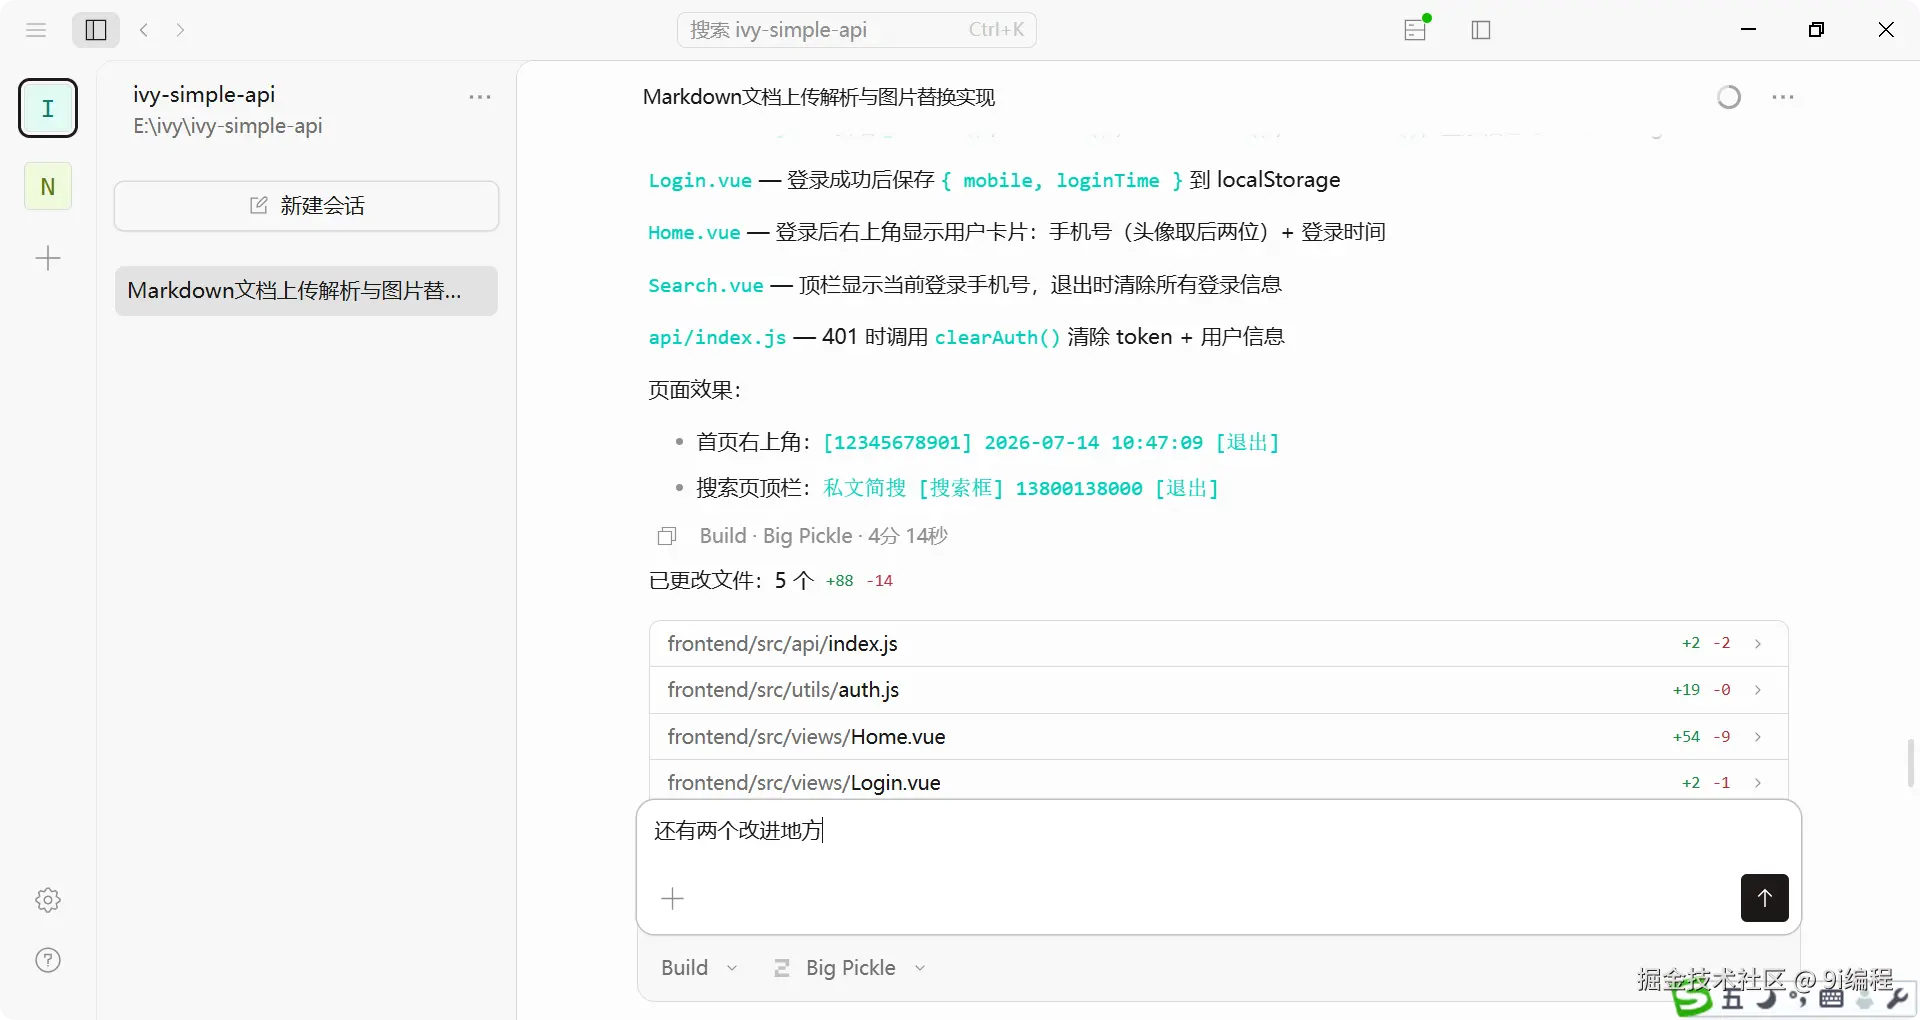Screen dimensions: 1920x1020
Task: Open session options menu beside spinner
Action: (x=1783, y=97)
